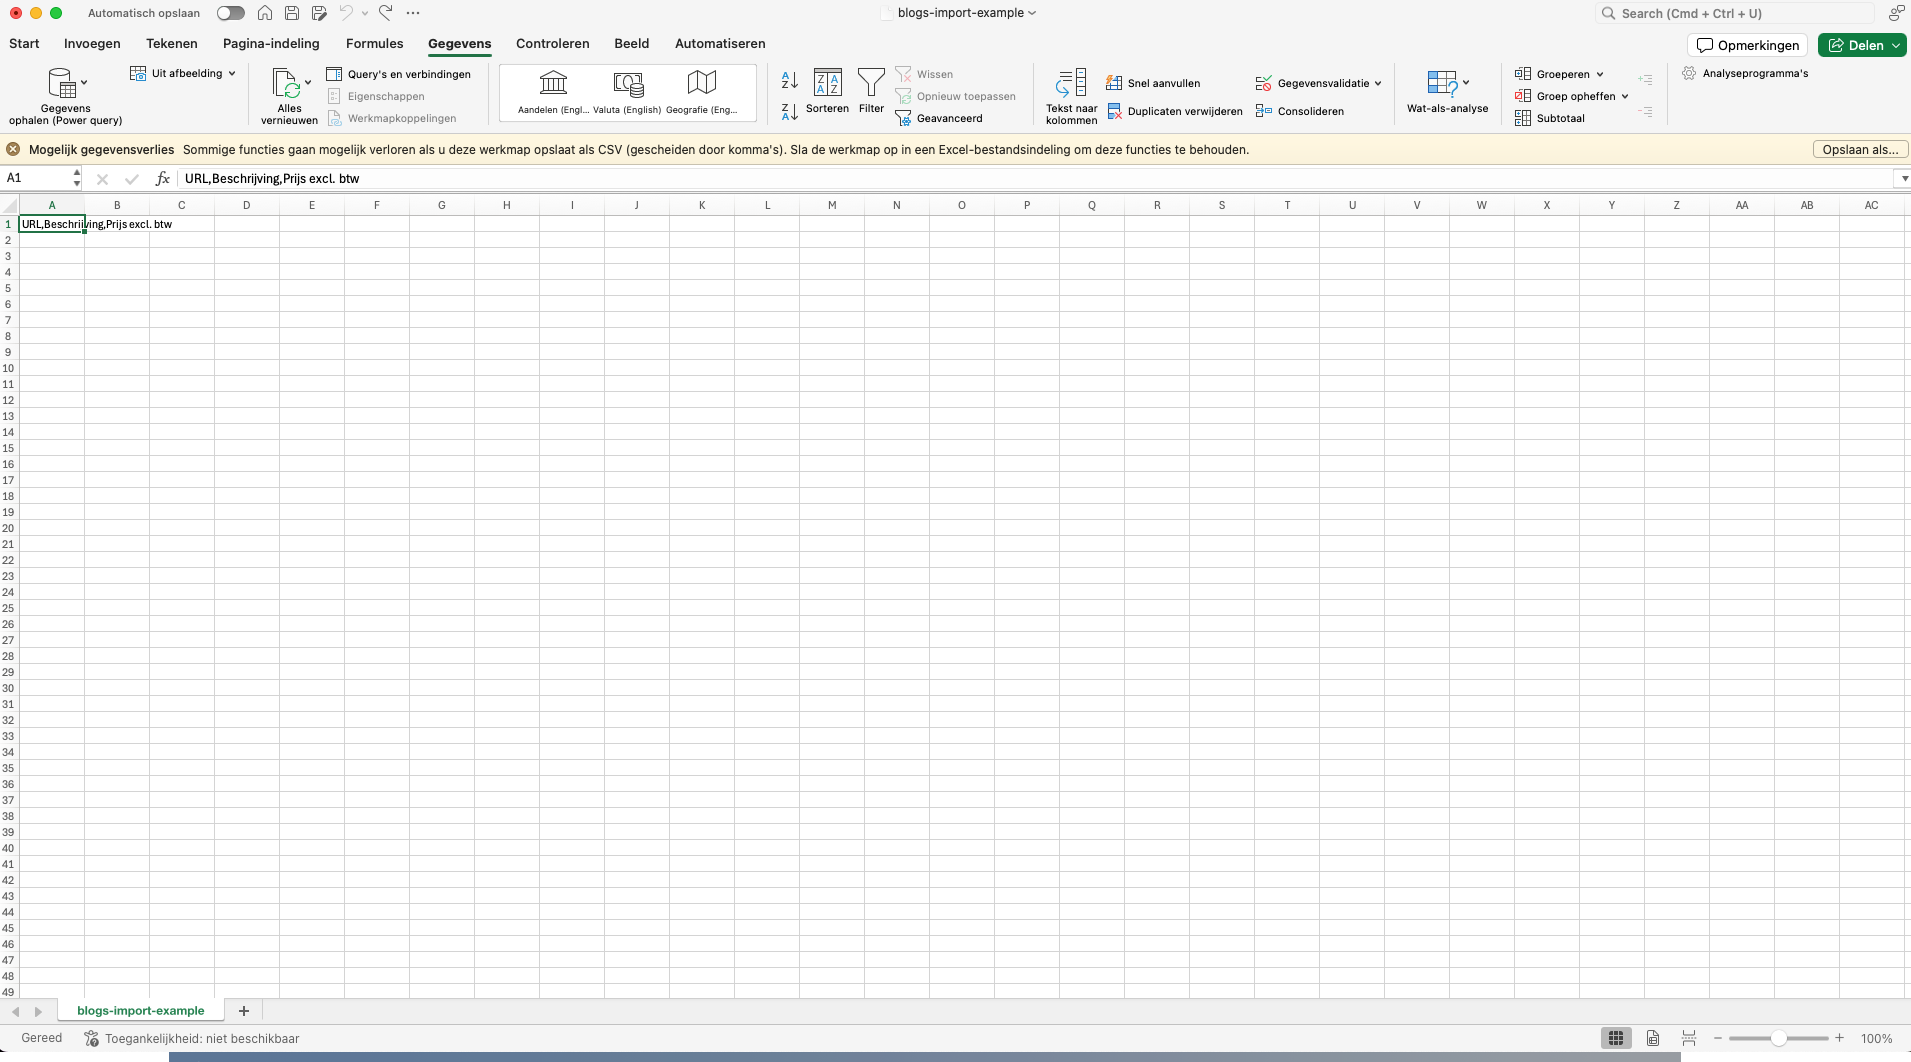Screen dimensions: 1911x1062
Task: Open Consolideren tool
Action: [1300, 111]
